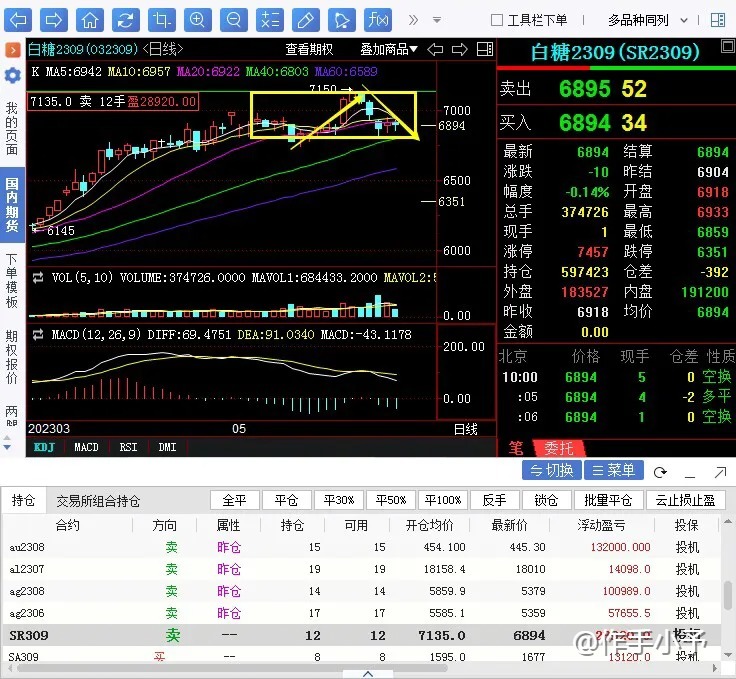The height and width of the screenshot is (679, 736).
Task: Zoom in on the chart
Action: pyautogui.click(x=198, y=20)
